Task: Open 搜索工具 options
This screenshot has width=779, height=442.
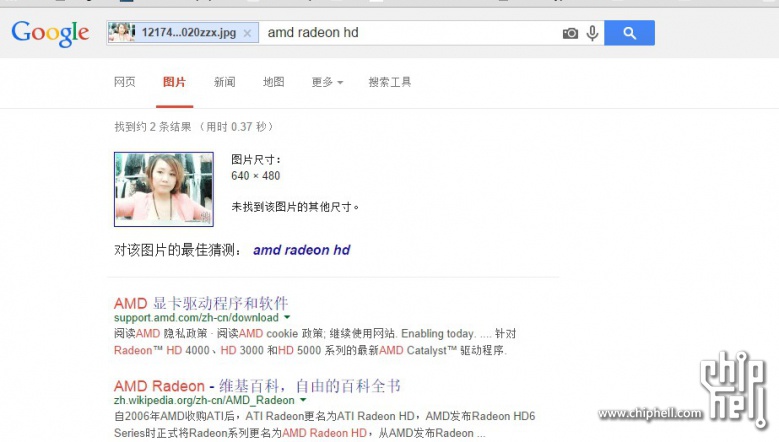Action: pos(390,82)
